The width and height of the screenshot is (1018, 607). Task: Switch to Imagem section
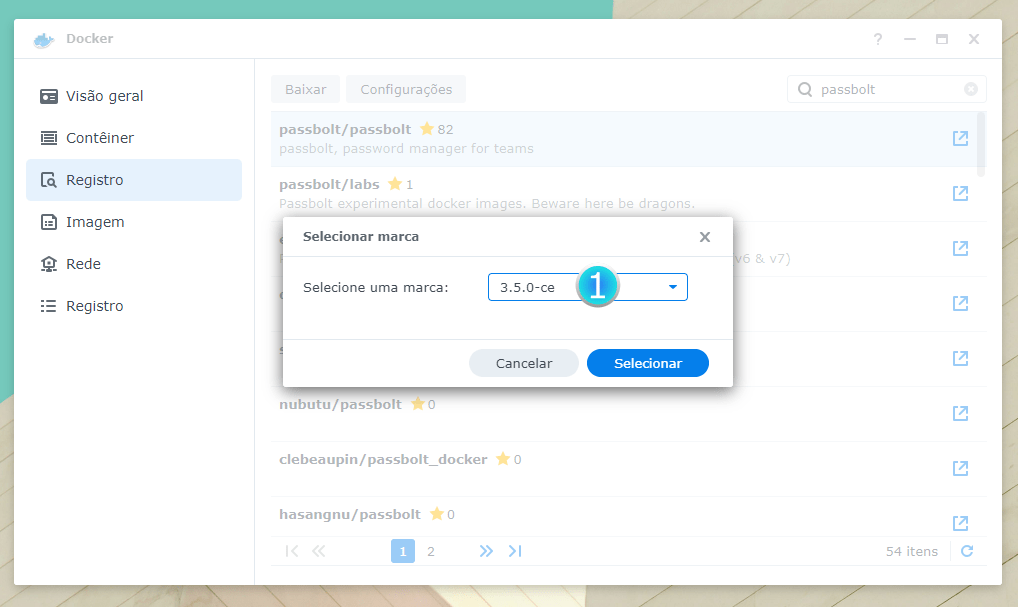[x=95, y=222]
